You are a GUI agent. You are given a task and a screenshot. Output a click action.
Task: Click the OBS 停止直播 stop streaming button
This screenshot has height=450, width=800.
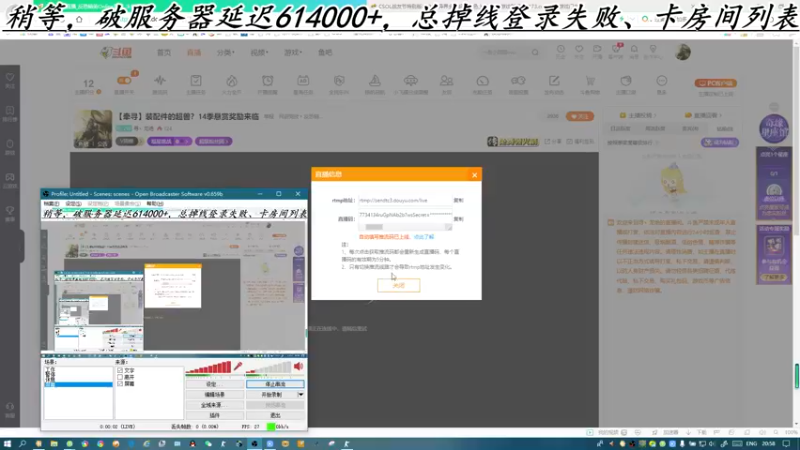[275, 384]
